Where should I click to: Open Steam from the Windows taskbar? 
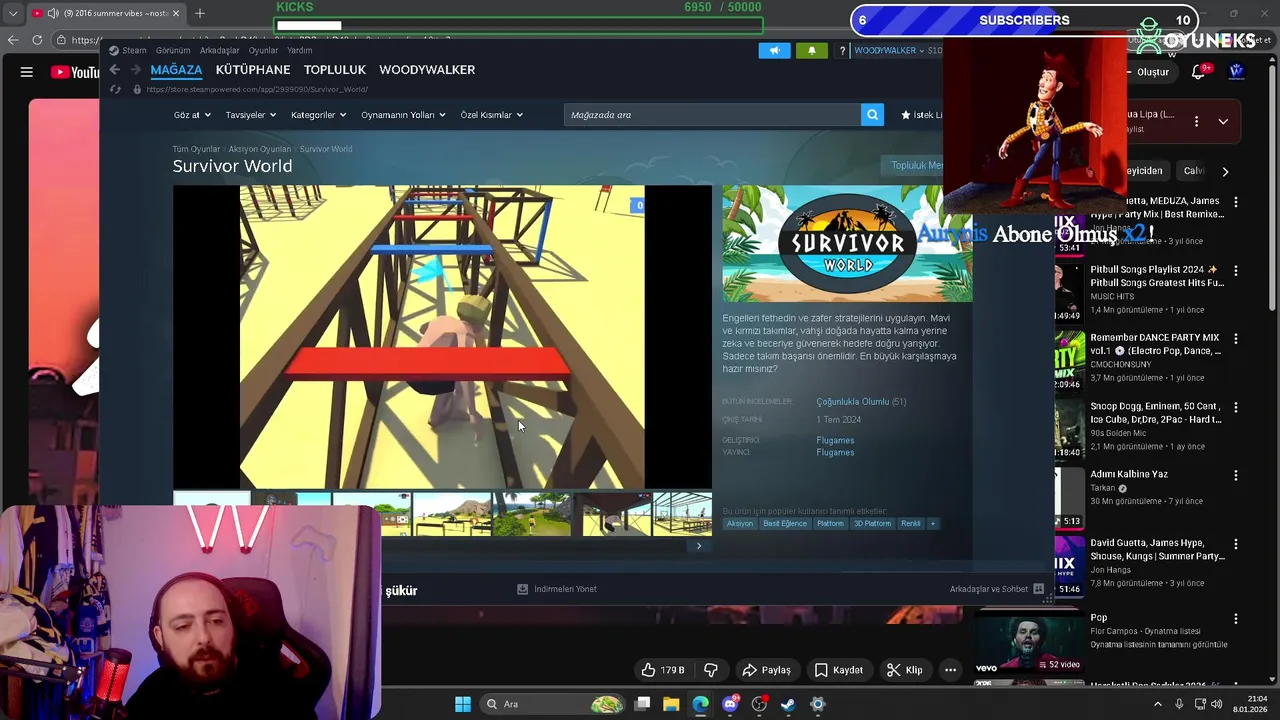click(788, 704)
